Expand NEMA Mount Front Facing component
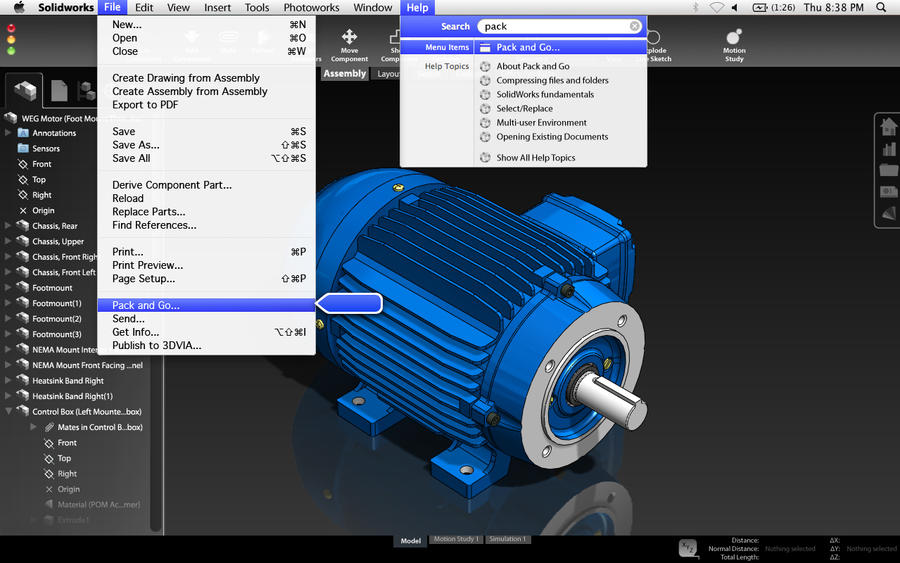 coord(8,365)
